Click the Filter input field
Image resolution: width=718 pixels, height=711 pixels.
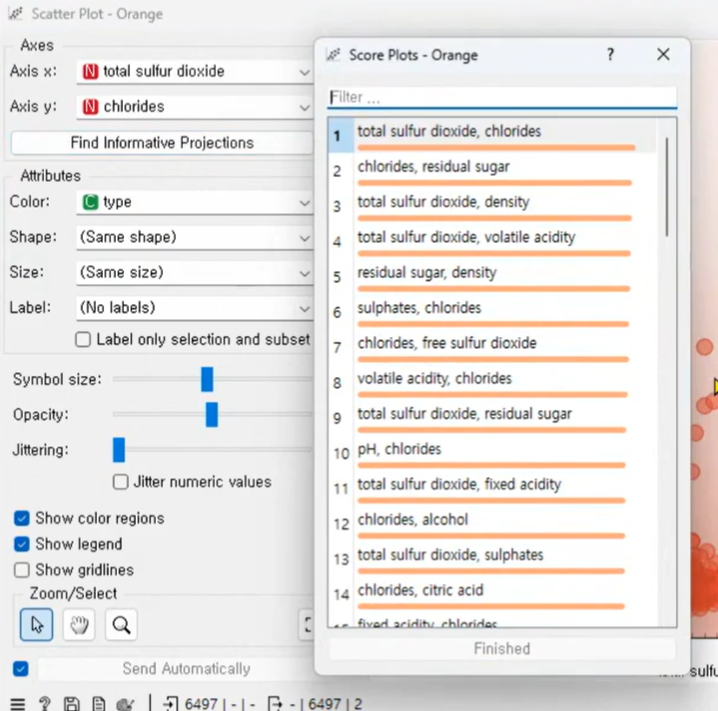(x=502, y=98)
